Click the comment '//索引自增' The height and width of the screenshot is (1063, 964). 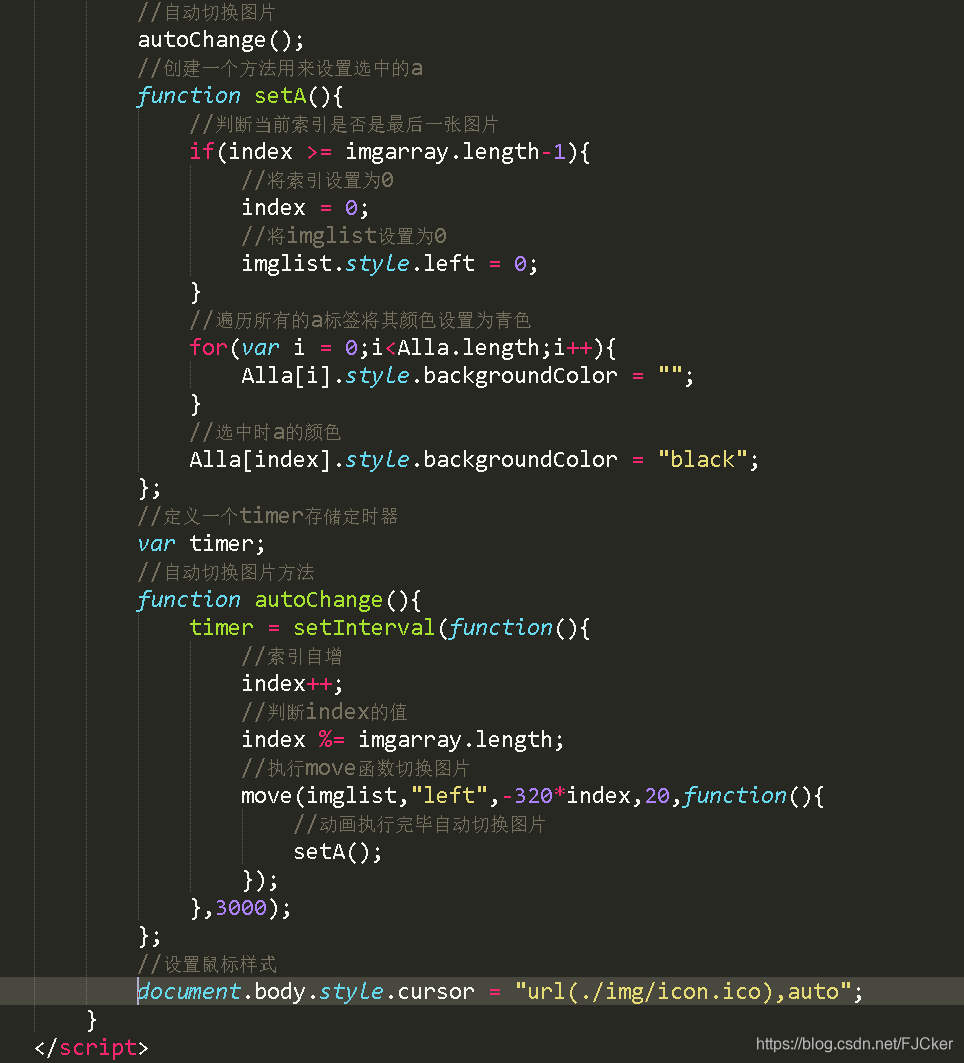(x=292, y=656)
